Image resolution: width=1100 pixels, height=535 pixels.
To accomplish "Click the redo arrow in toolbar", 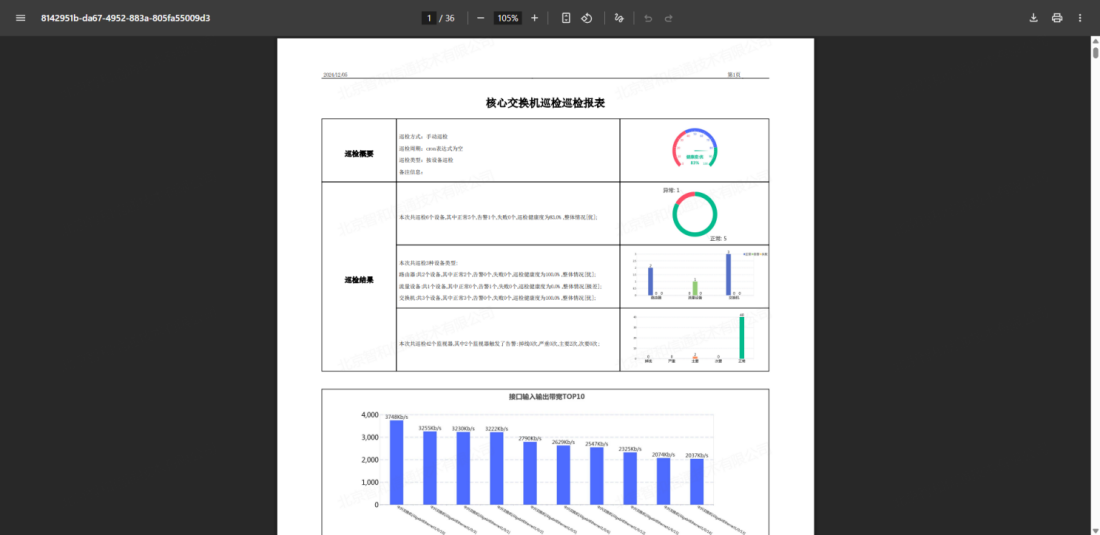I will tap(669, 18).
